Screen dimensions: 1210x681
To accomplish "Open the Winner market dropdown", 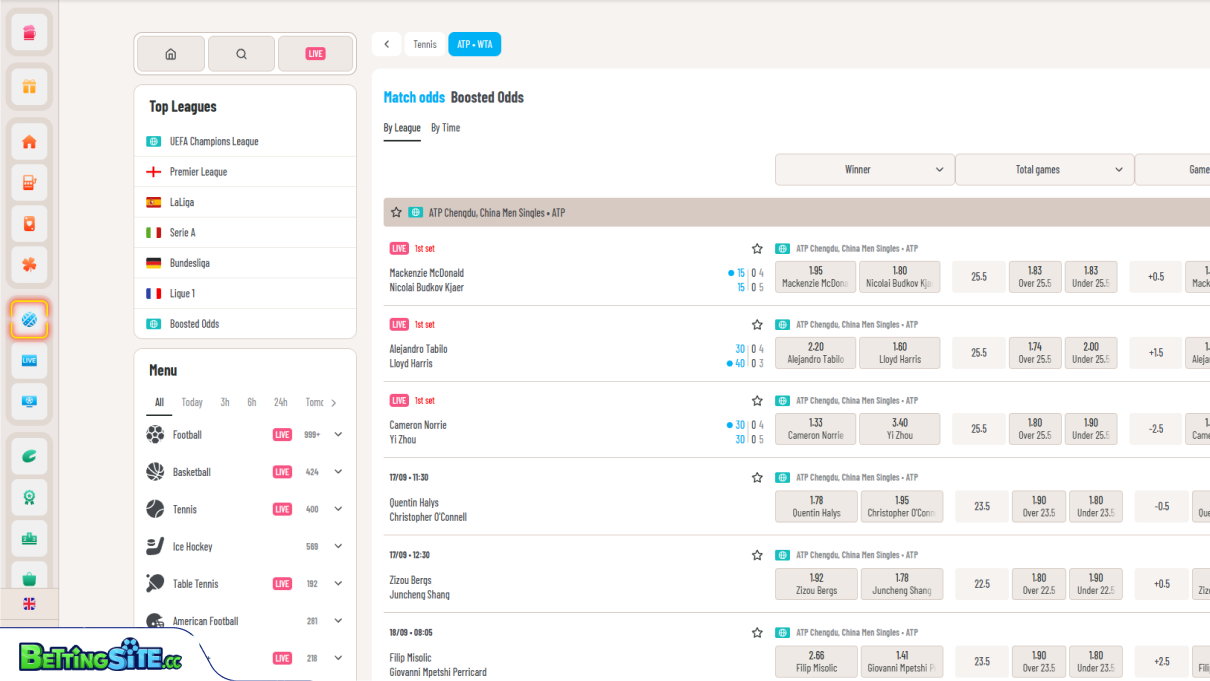I will (864, 169).
